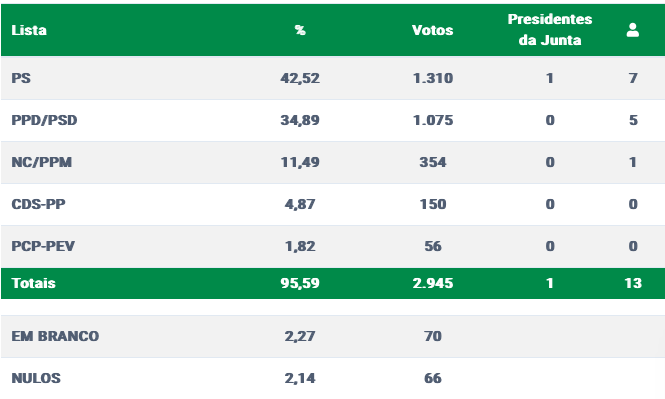The width and height of the screenshot is (665, 399).
Task: Select the EM BRANCO row label
Action: pos(55,336)
